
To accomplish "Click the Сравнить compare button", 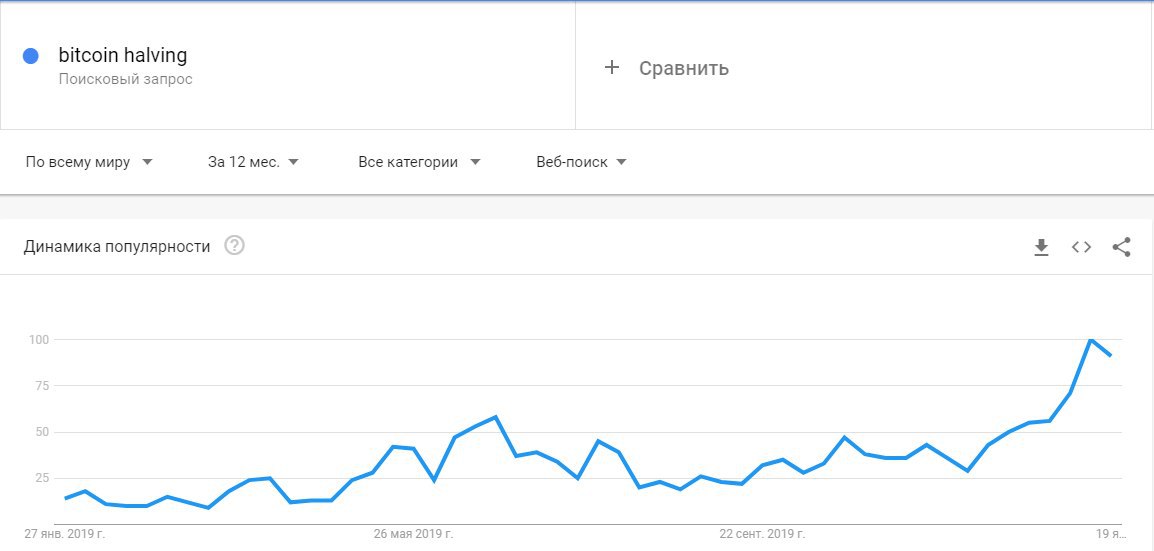I will (683, 68).
